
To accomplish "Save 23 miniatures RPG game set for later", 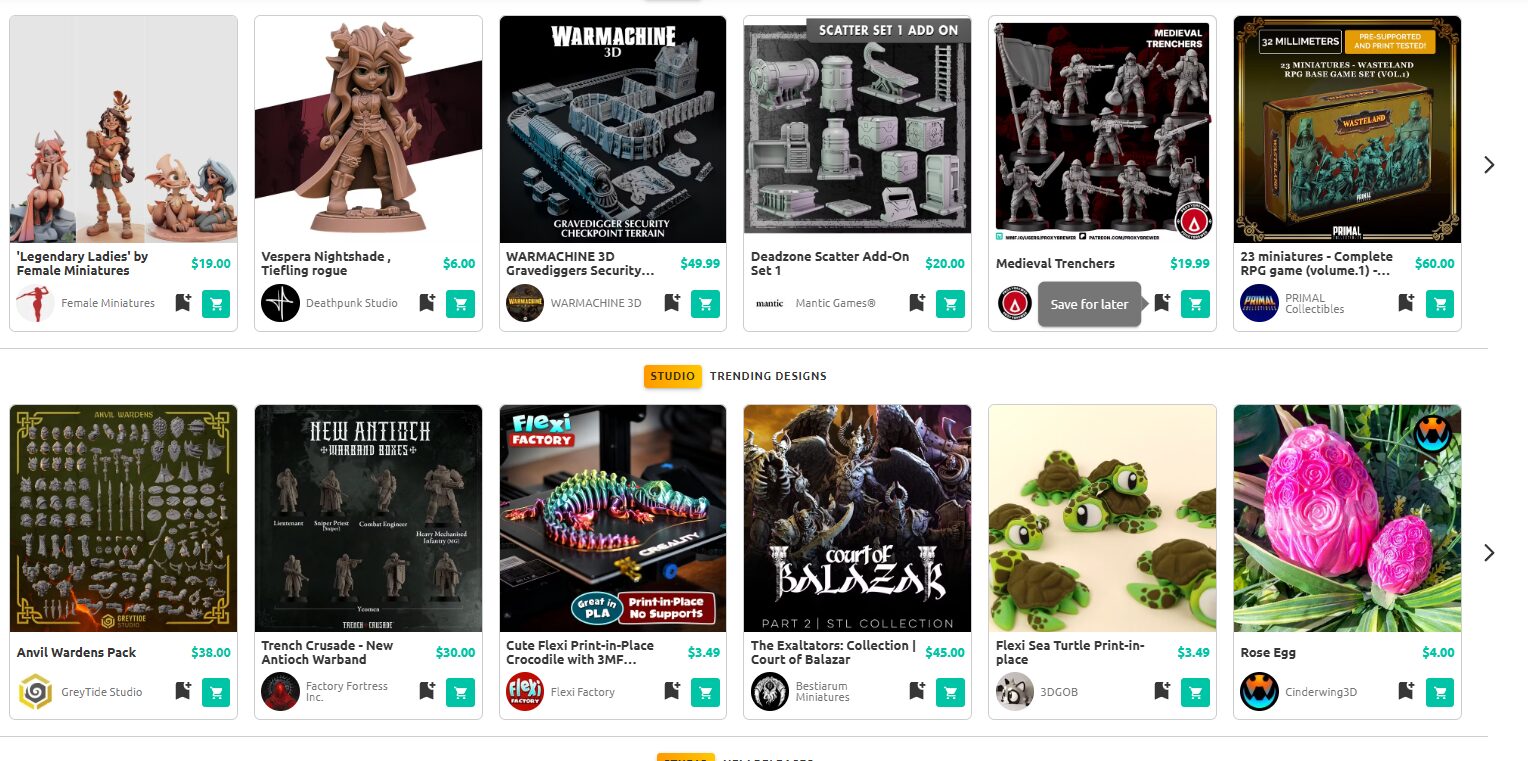I will [x=1407, y=303].
